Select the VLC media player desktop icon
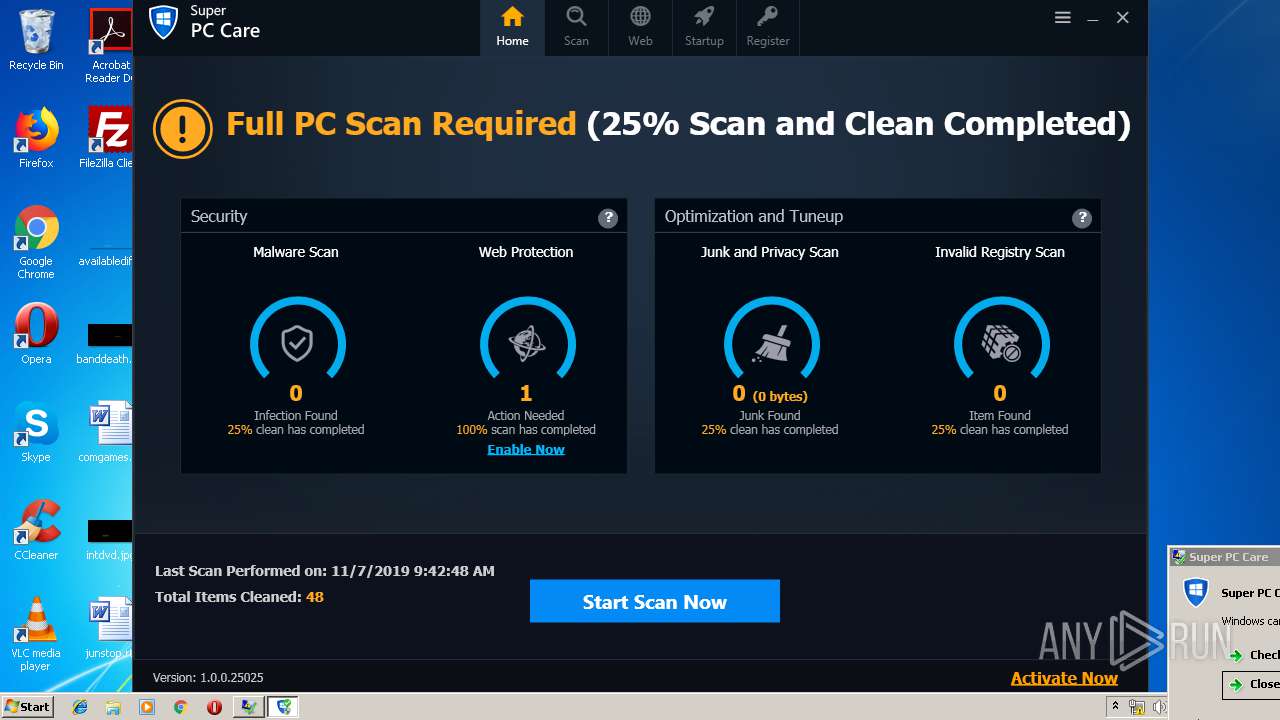Image resolution: width=1280 pixels, height=720 pixels. pos(36,634)
